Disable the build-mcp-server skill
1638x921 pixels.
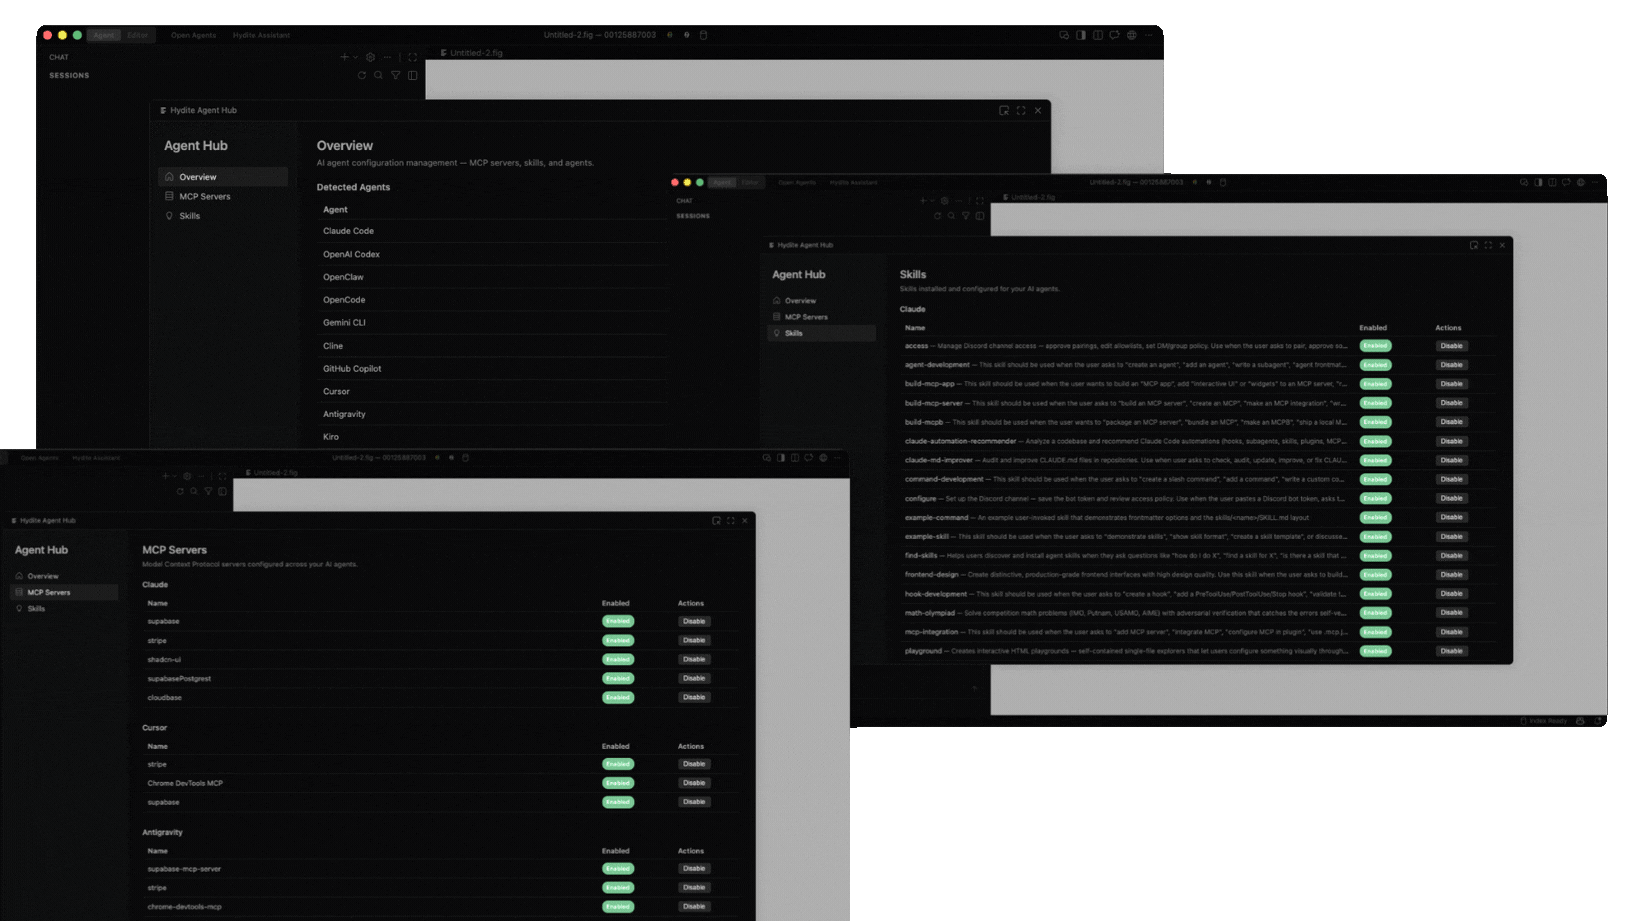[x=1451, y=403]
